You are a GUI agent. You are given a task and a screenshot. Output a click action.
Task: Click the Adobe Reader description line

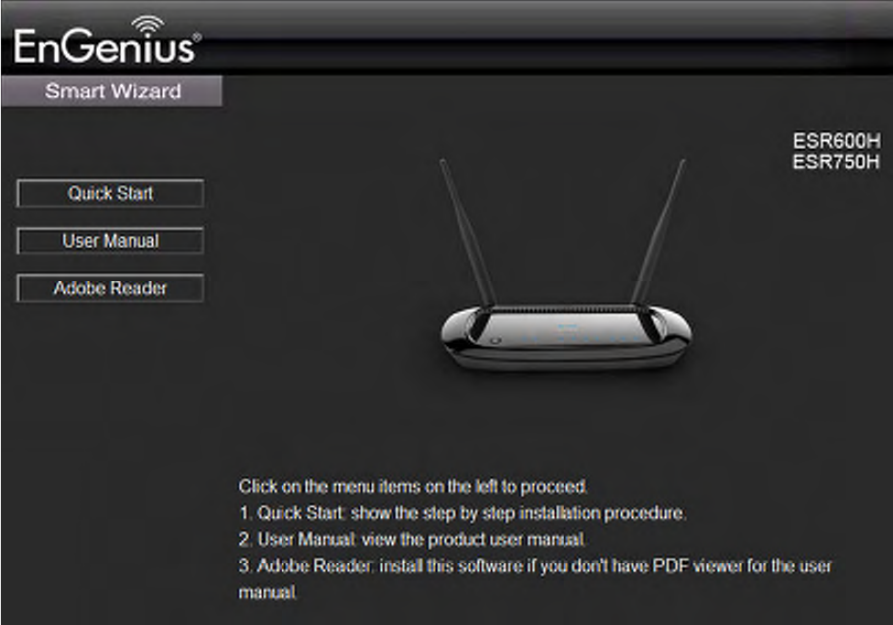pos(535,578)
